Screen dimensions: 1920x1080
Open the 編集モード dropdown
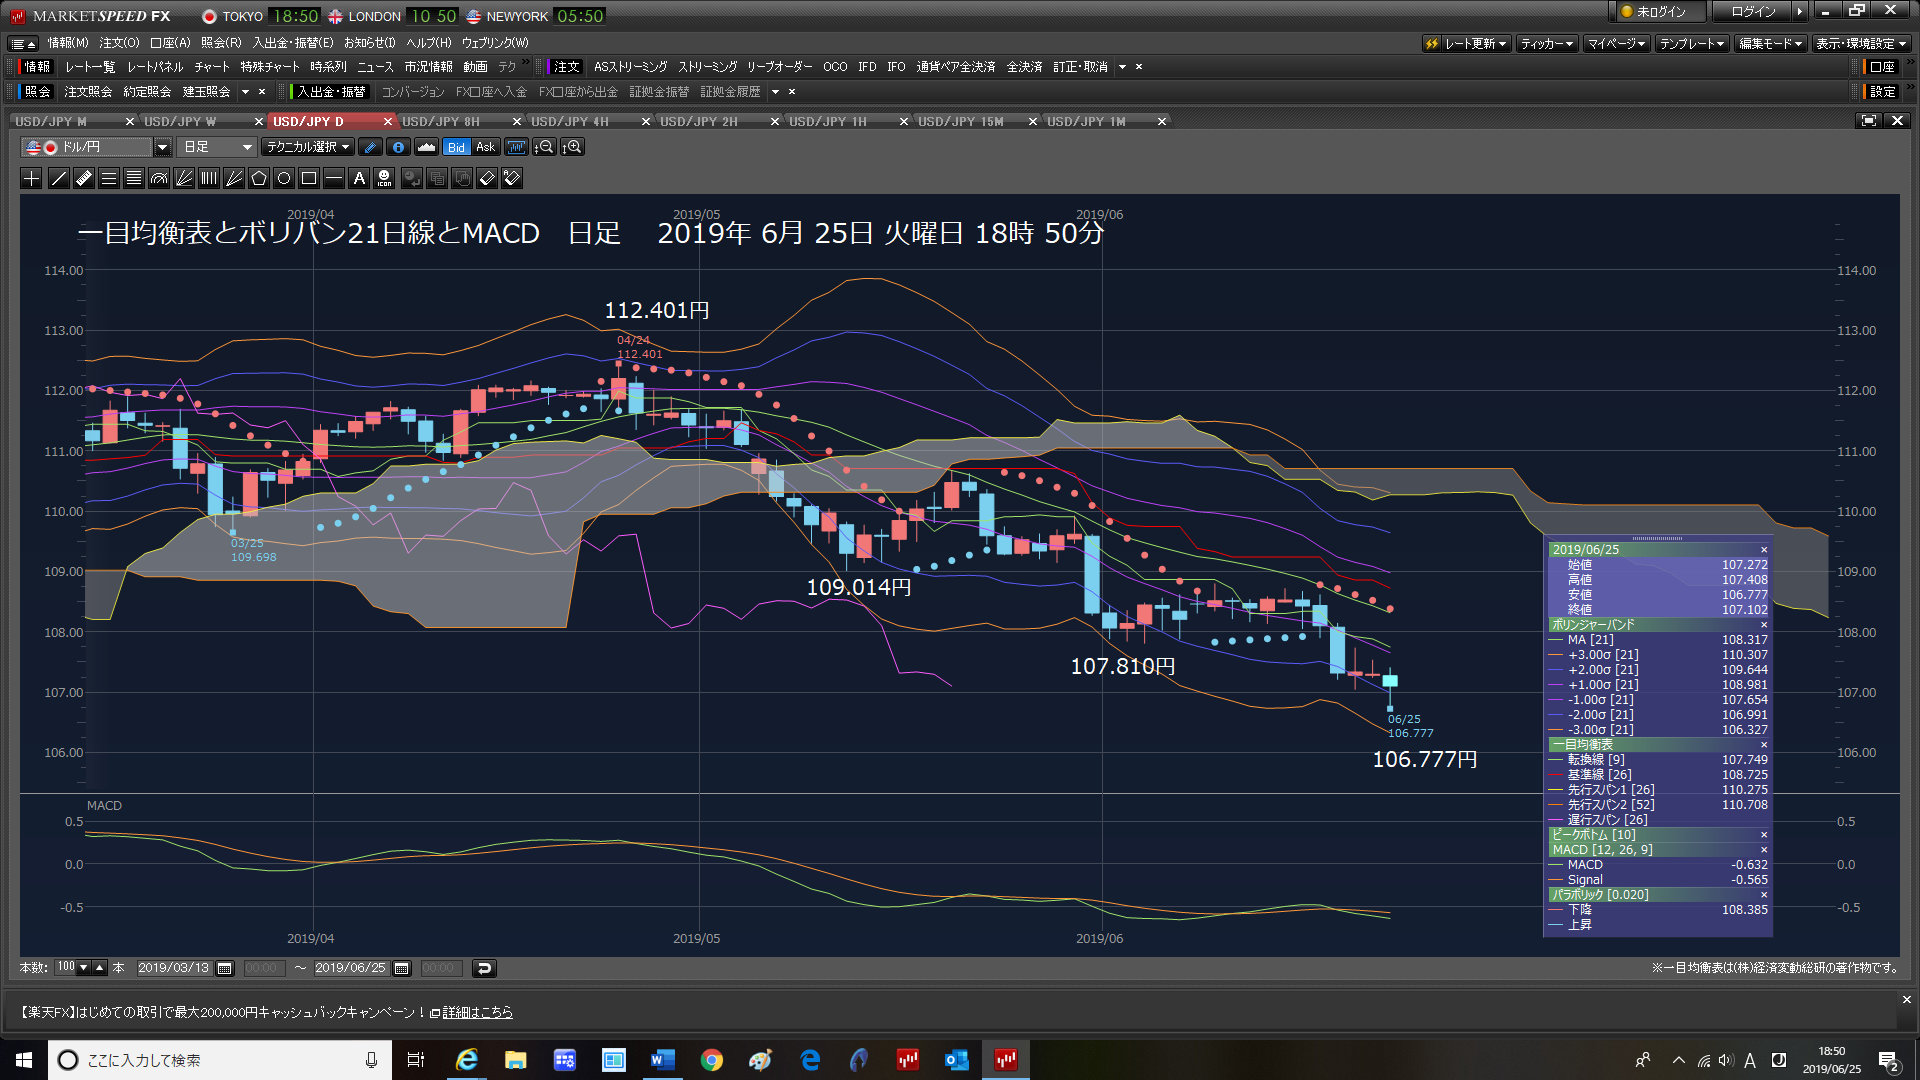click(1770, 44)
